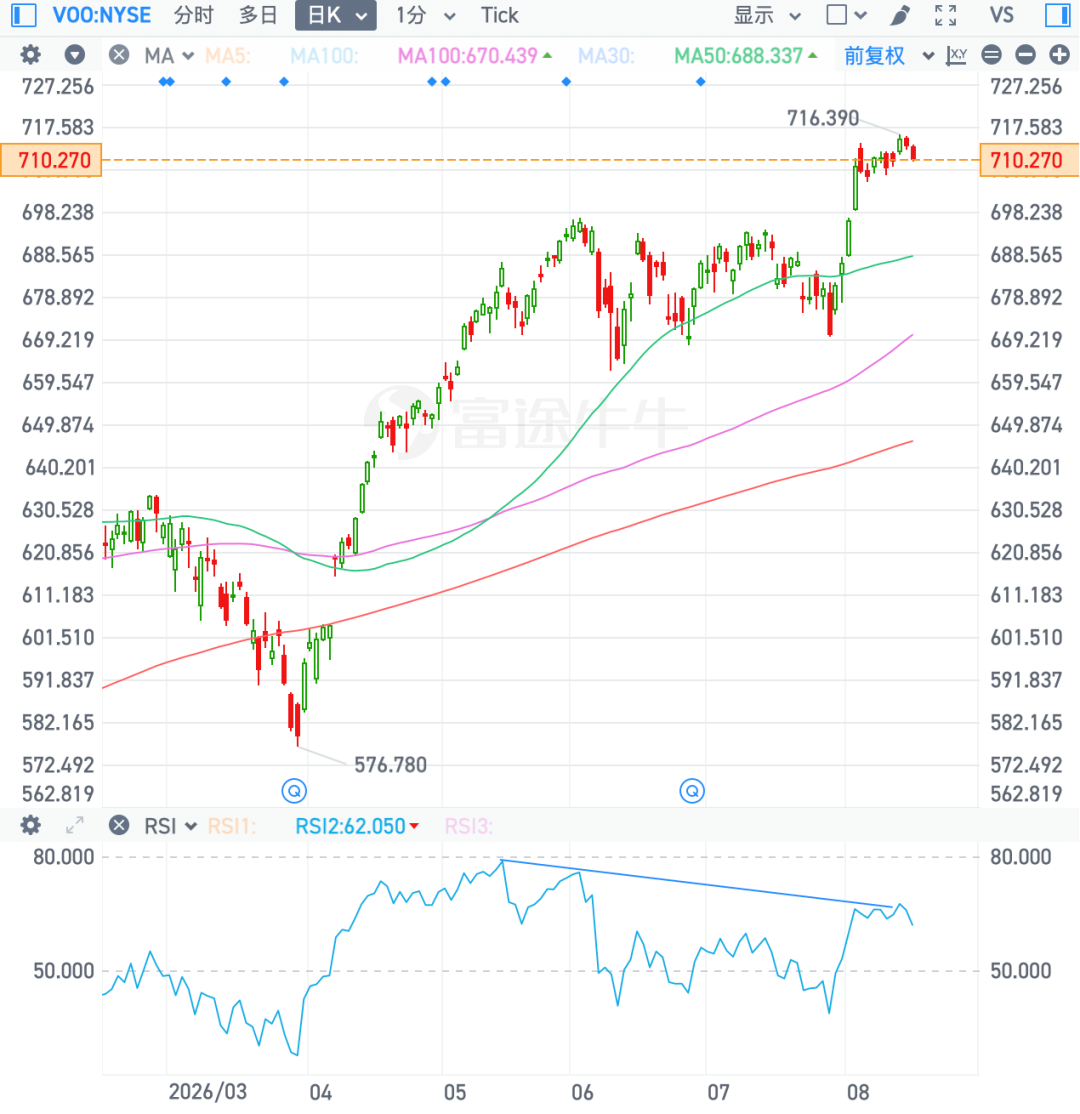The height and width of the screenshot is (1114, 1080).
Task: Click the 2026/03 date label
Action: [207, 1092]
